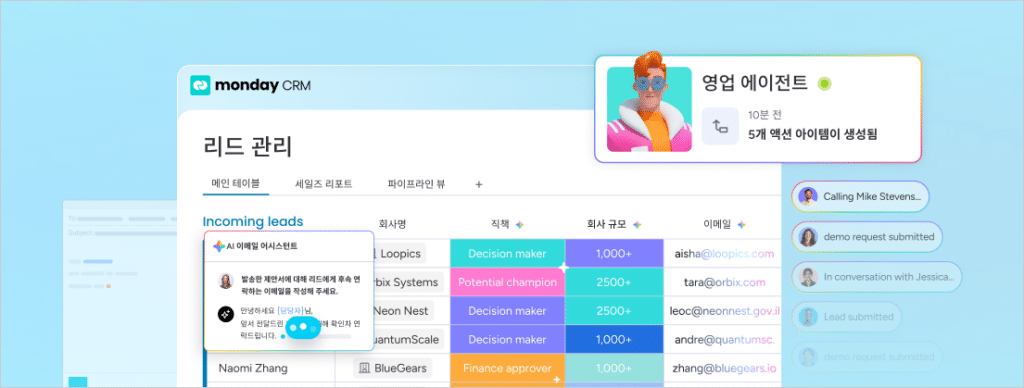Click the 리드 관리 board title

[248, 146]
